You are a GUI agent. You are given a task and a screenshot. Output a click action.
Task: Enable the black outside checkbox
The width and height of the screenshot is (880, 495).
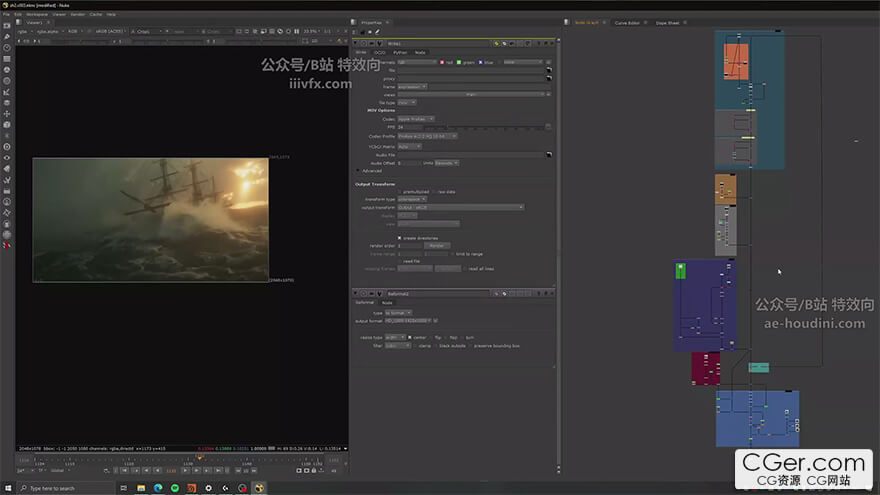tap(437, 345)
